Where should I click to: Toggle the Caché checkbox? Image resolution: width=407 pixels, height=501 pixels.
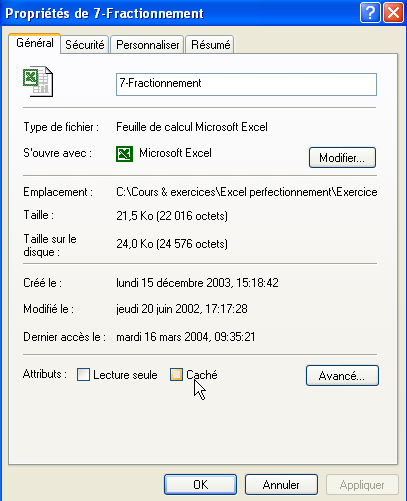tap(176, 375)
